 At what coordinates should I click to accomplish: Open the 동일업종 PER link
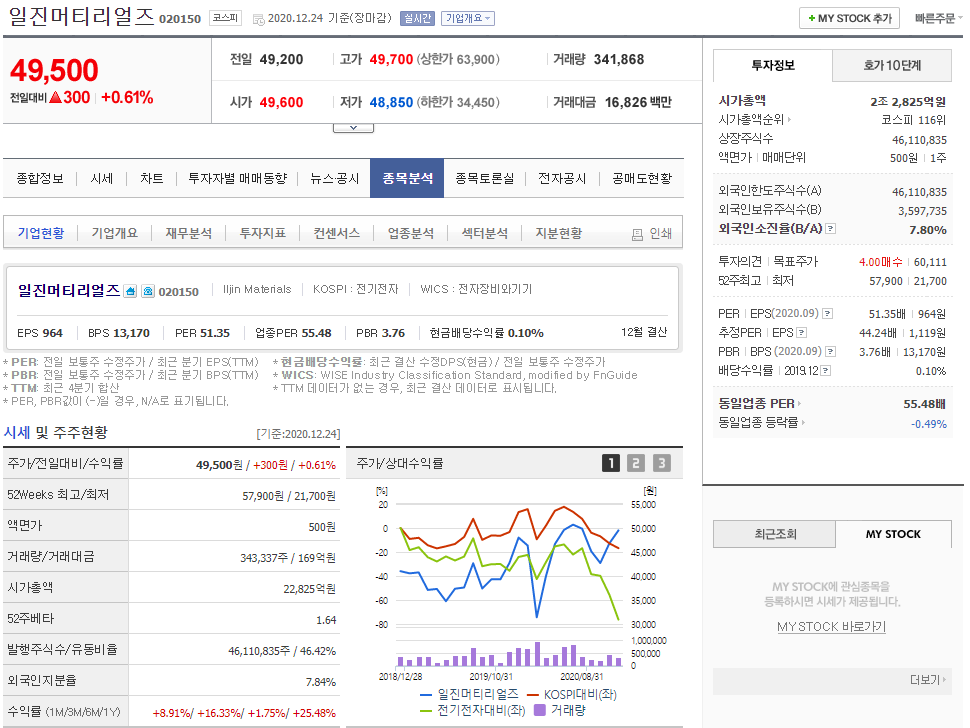pos(760,404)
